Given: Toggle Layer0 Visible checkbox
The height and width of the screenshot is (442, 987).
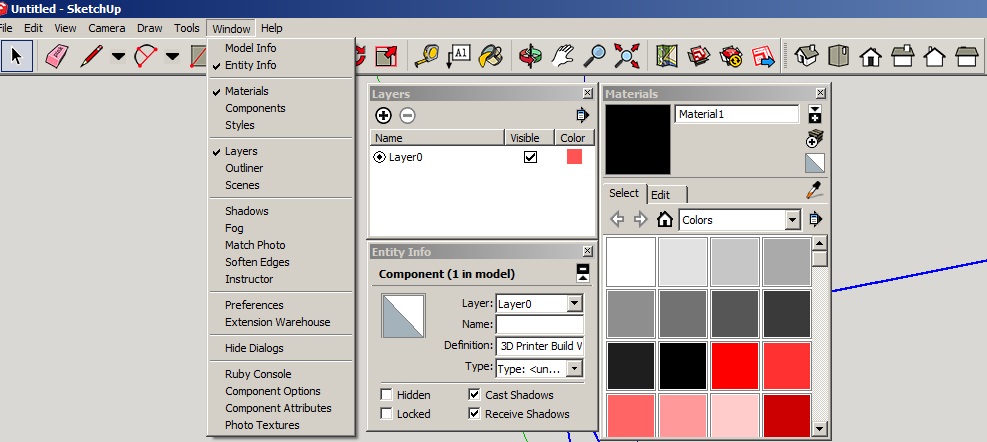Looking at the screenshot, I should point(531,157).
